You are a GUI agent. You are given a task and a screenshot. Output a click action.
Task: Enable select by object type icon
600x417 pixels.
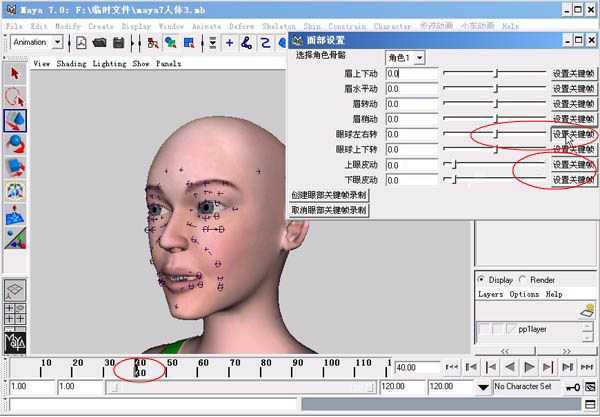click(x=171, y=42)
